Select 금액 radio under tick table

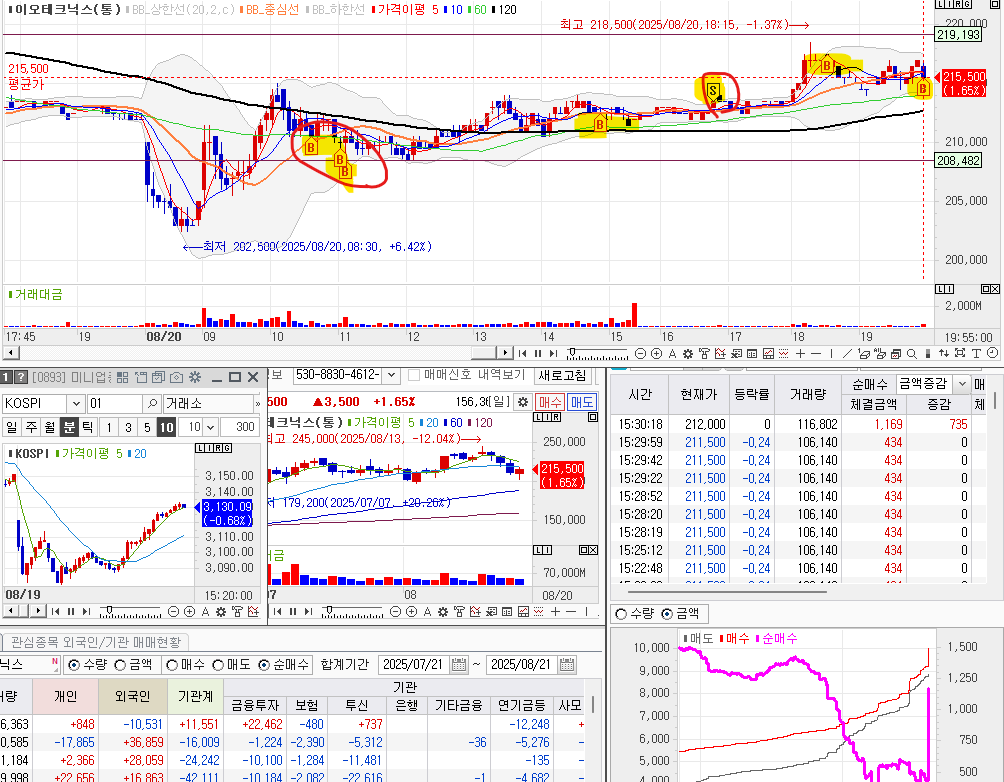pyautogui.click(x=667, y=614)
